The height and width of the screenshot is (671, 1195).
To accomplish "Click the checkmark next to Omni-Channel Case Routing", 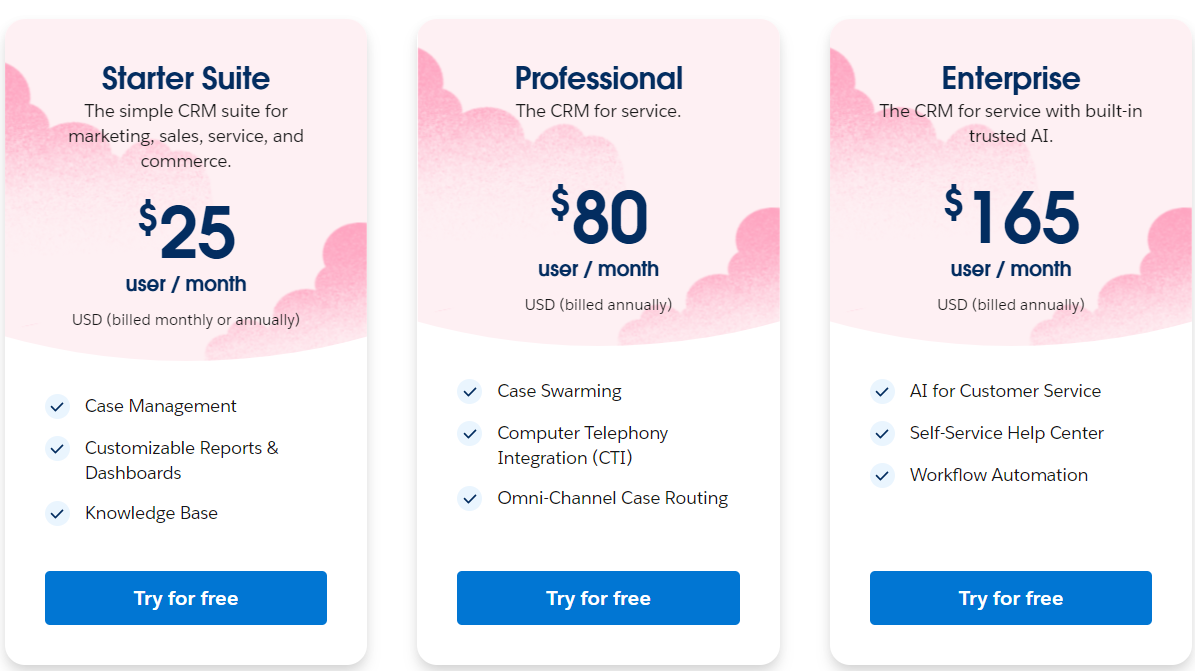I will (469, 499).
